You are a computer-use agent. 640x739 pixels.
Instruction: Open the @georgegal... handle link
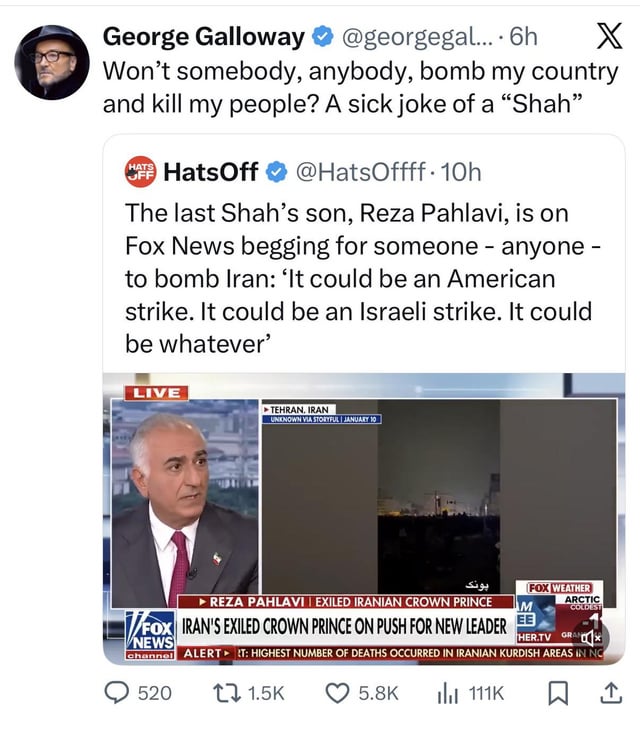(416, 37)
